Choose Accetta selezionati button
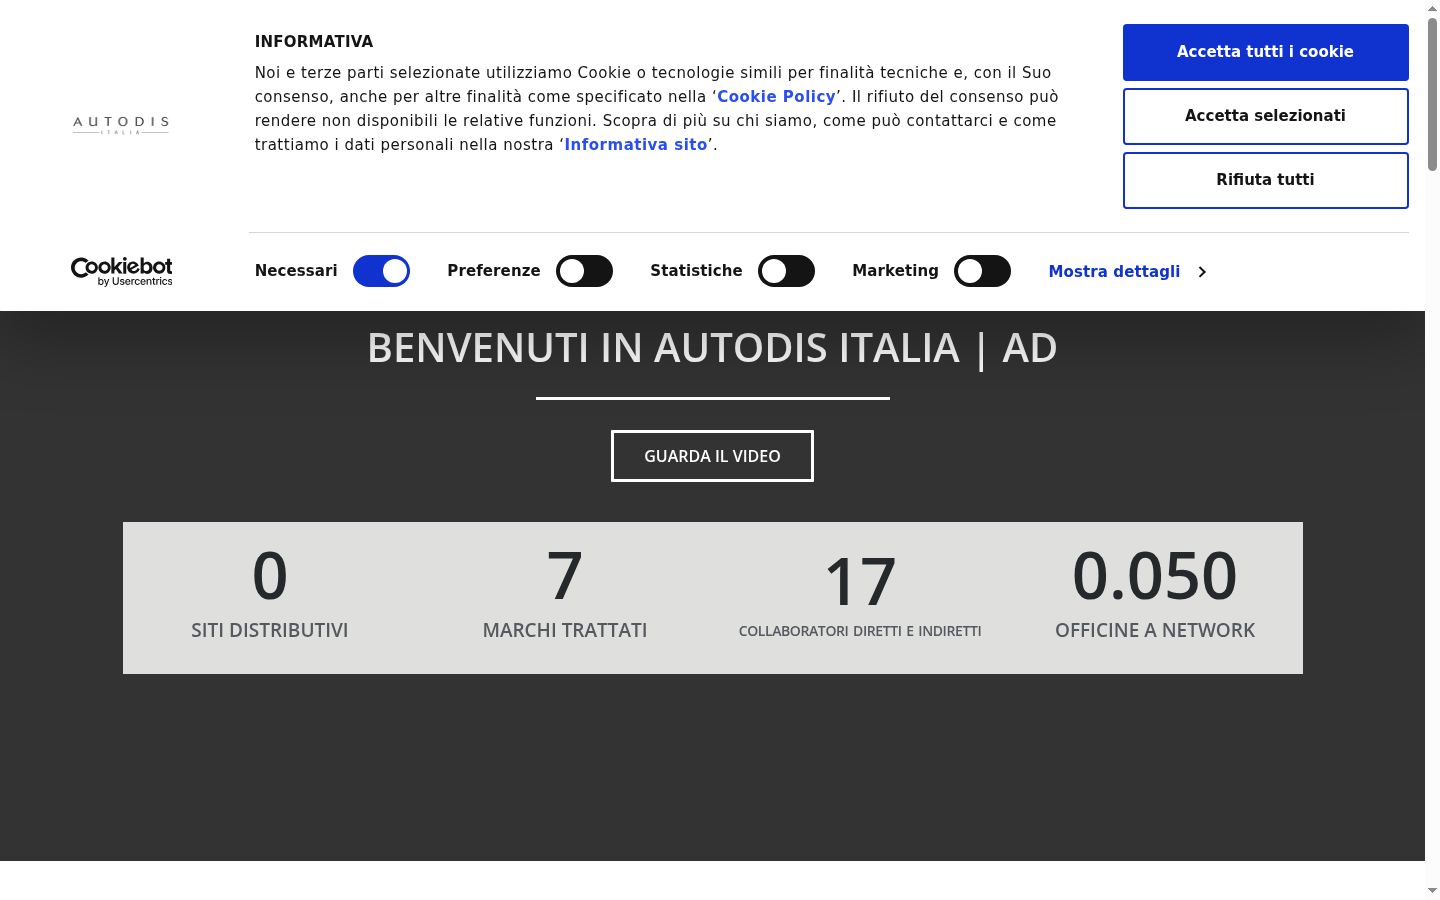 pos(1265,116)
